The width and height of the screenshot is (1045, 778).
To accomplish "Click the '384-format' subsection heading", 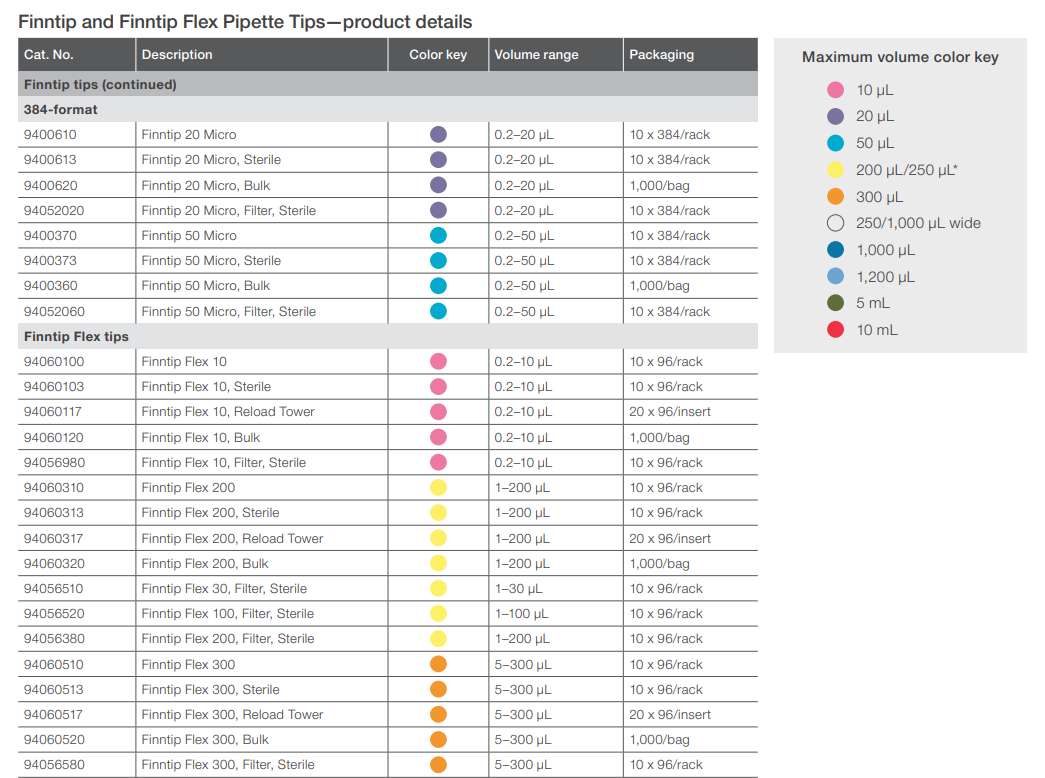I will tap(61, 109).
